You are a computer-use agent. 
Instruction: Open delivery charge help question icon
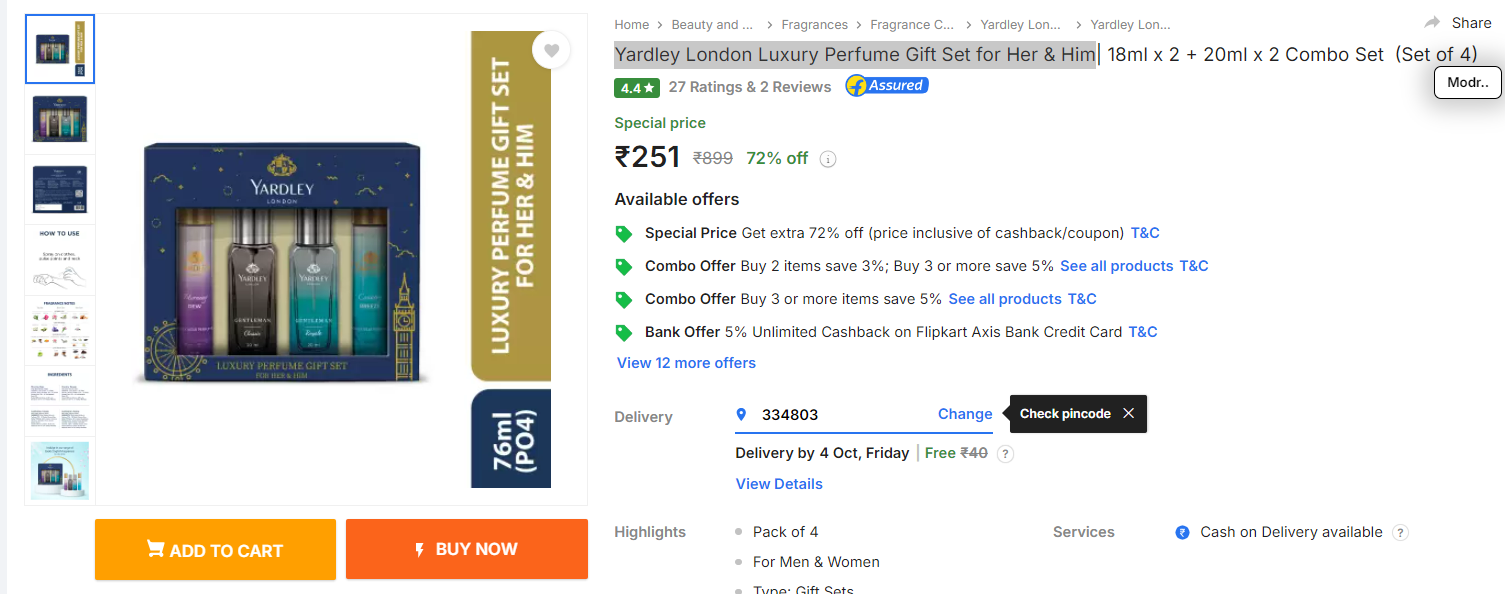1006,454
